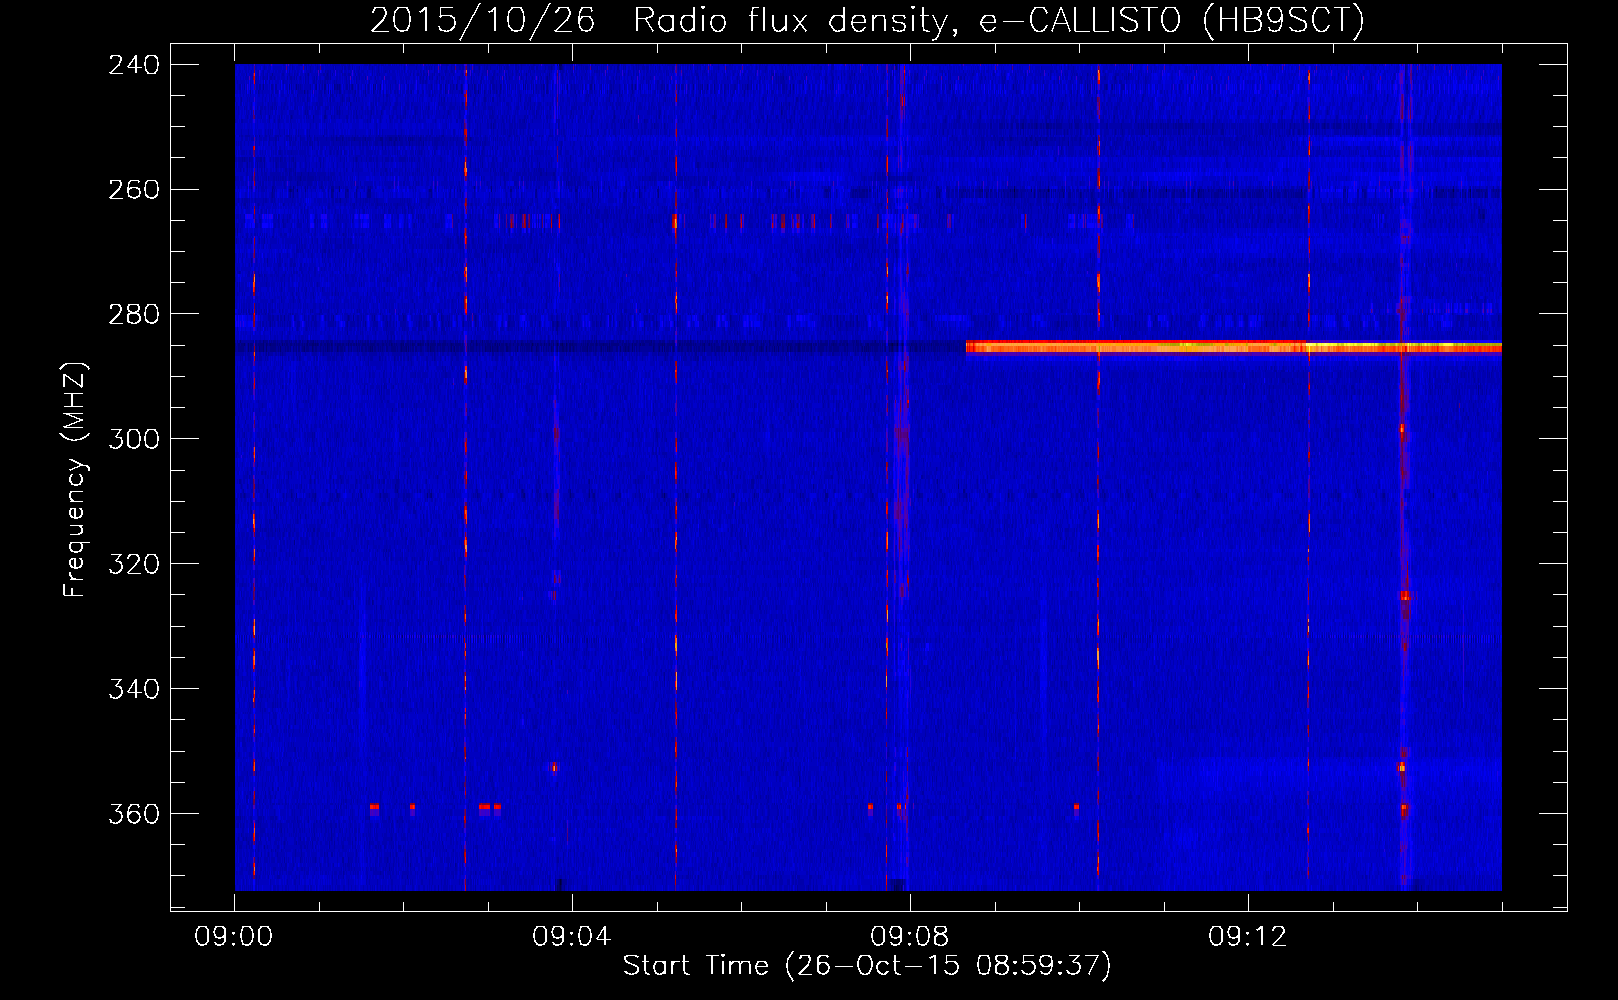Click the bright orange emission band near 285 MHz
The height and width of the screenshot is (1000, 1618).
pyautogui.click(x=1234, y=347)
